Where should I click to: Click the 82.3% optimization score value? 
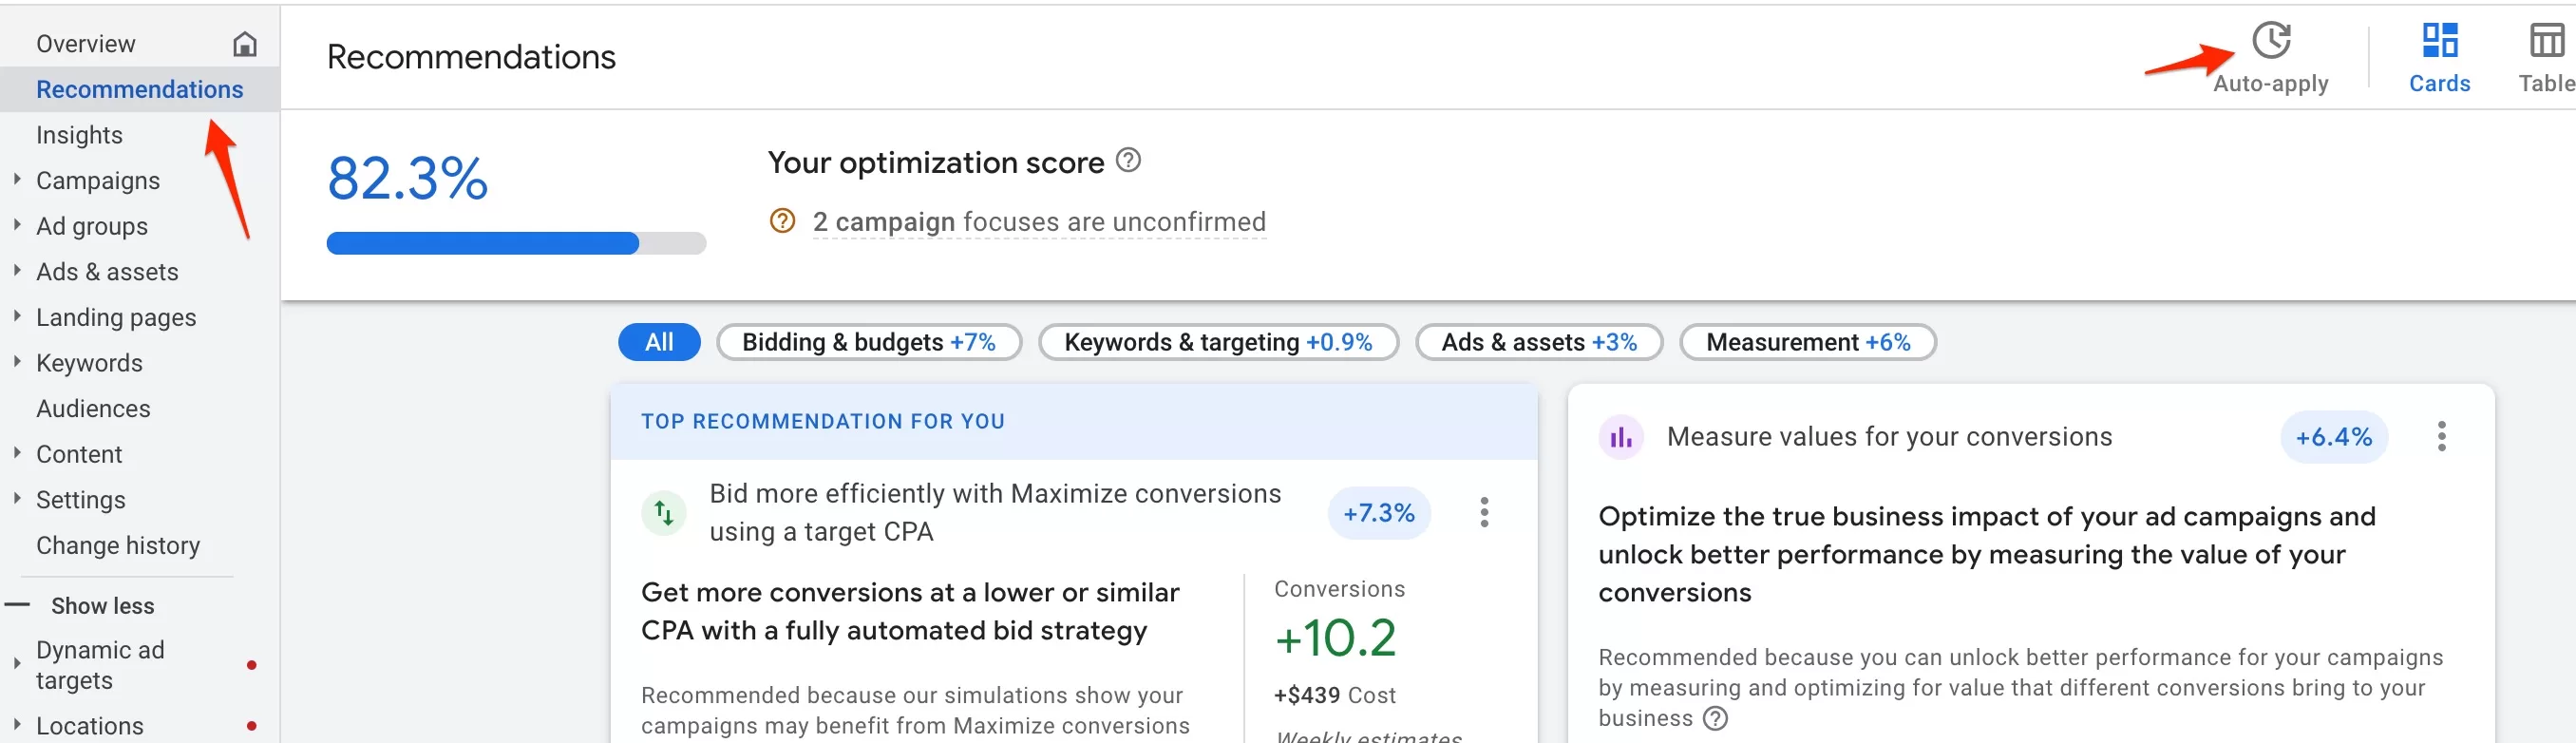point(408,178)
